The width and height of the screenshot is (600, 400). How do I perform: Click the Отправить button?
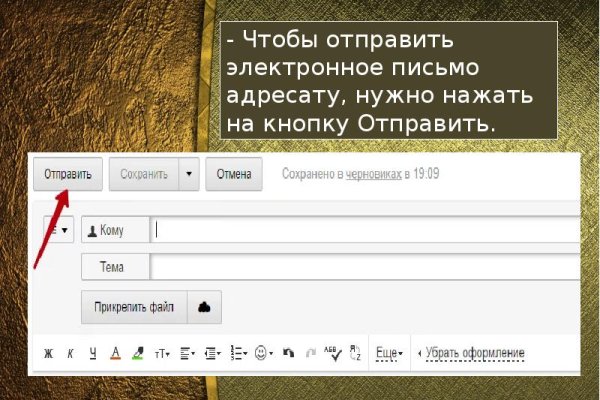pyautogui.click(x=67, y=173)
